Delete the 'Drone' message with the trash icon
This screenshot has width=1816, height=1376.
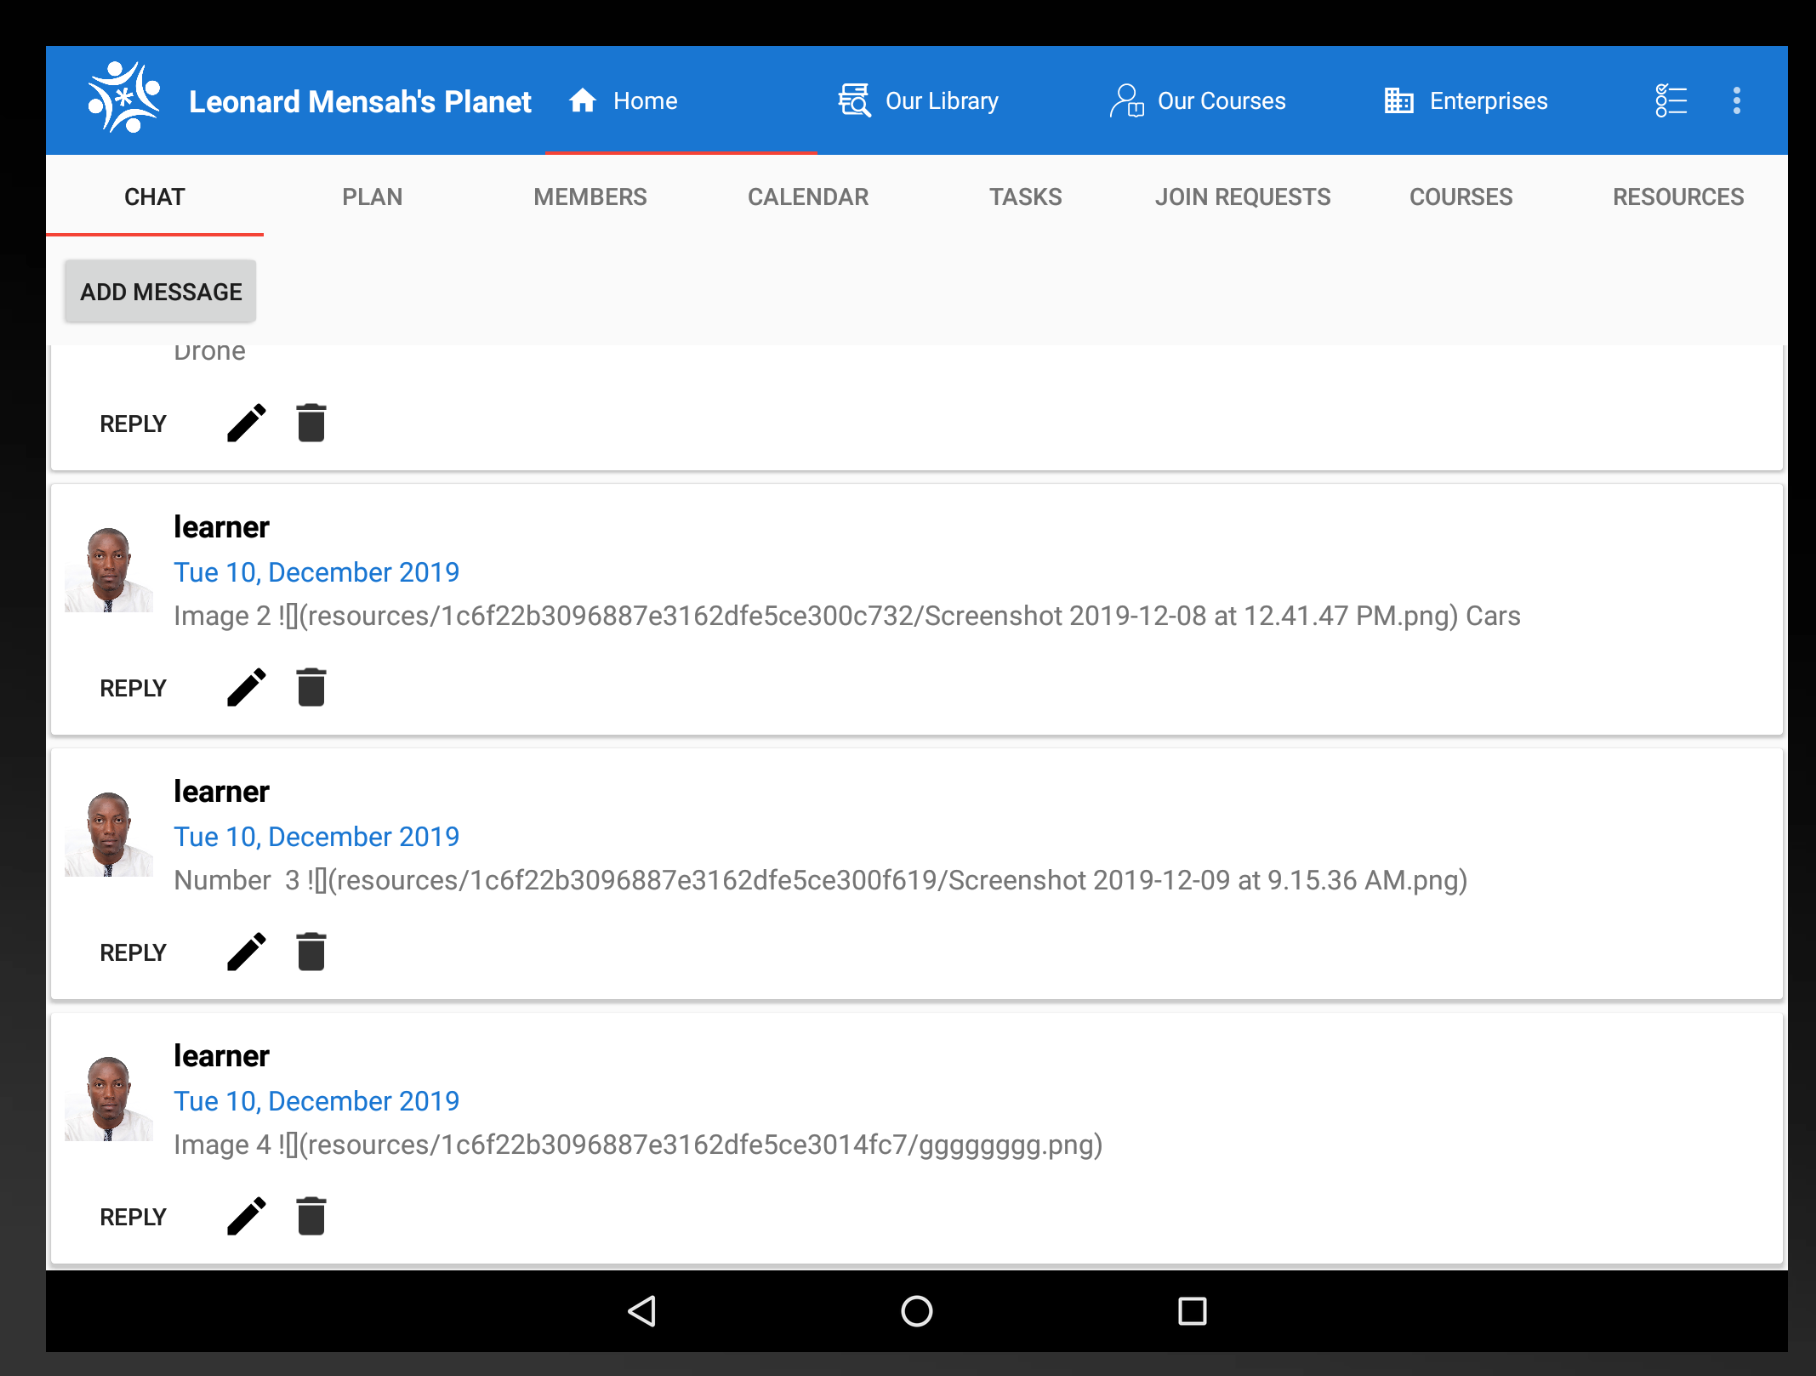point(311,423)
